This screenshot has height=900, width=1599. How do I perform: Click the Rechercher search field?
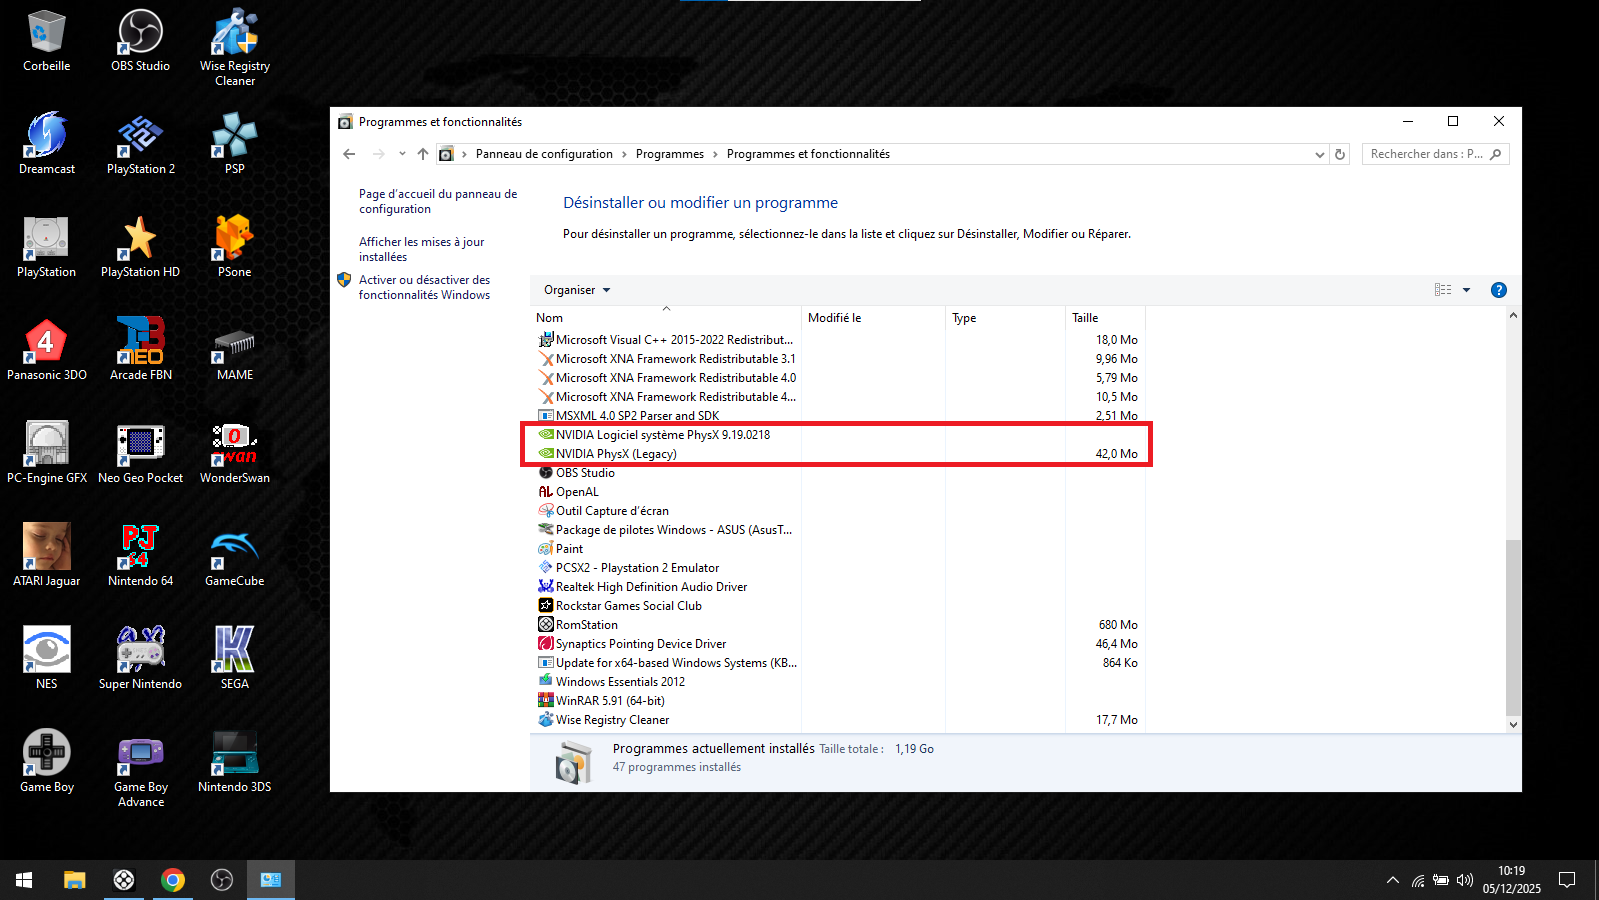[x=1425, y=154]
